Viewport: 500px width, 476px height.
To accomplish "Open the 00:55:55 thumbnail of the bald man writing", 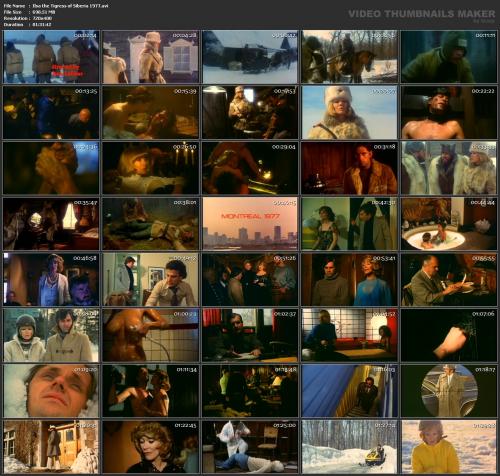I will (449, 280).
